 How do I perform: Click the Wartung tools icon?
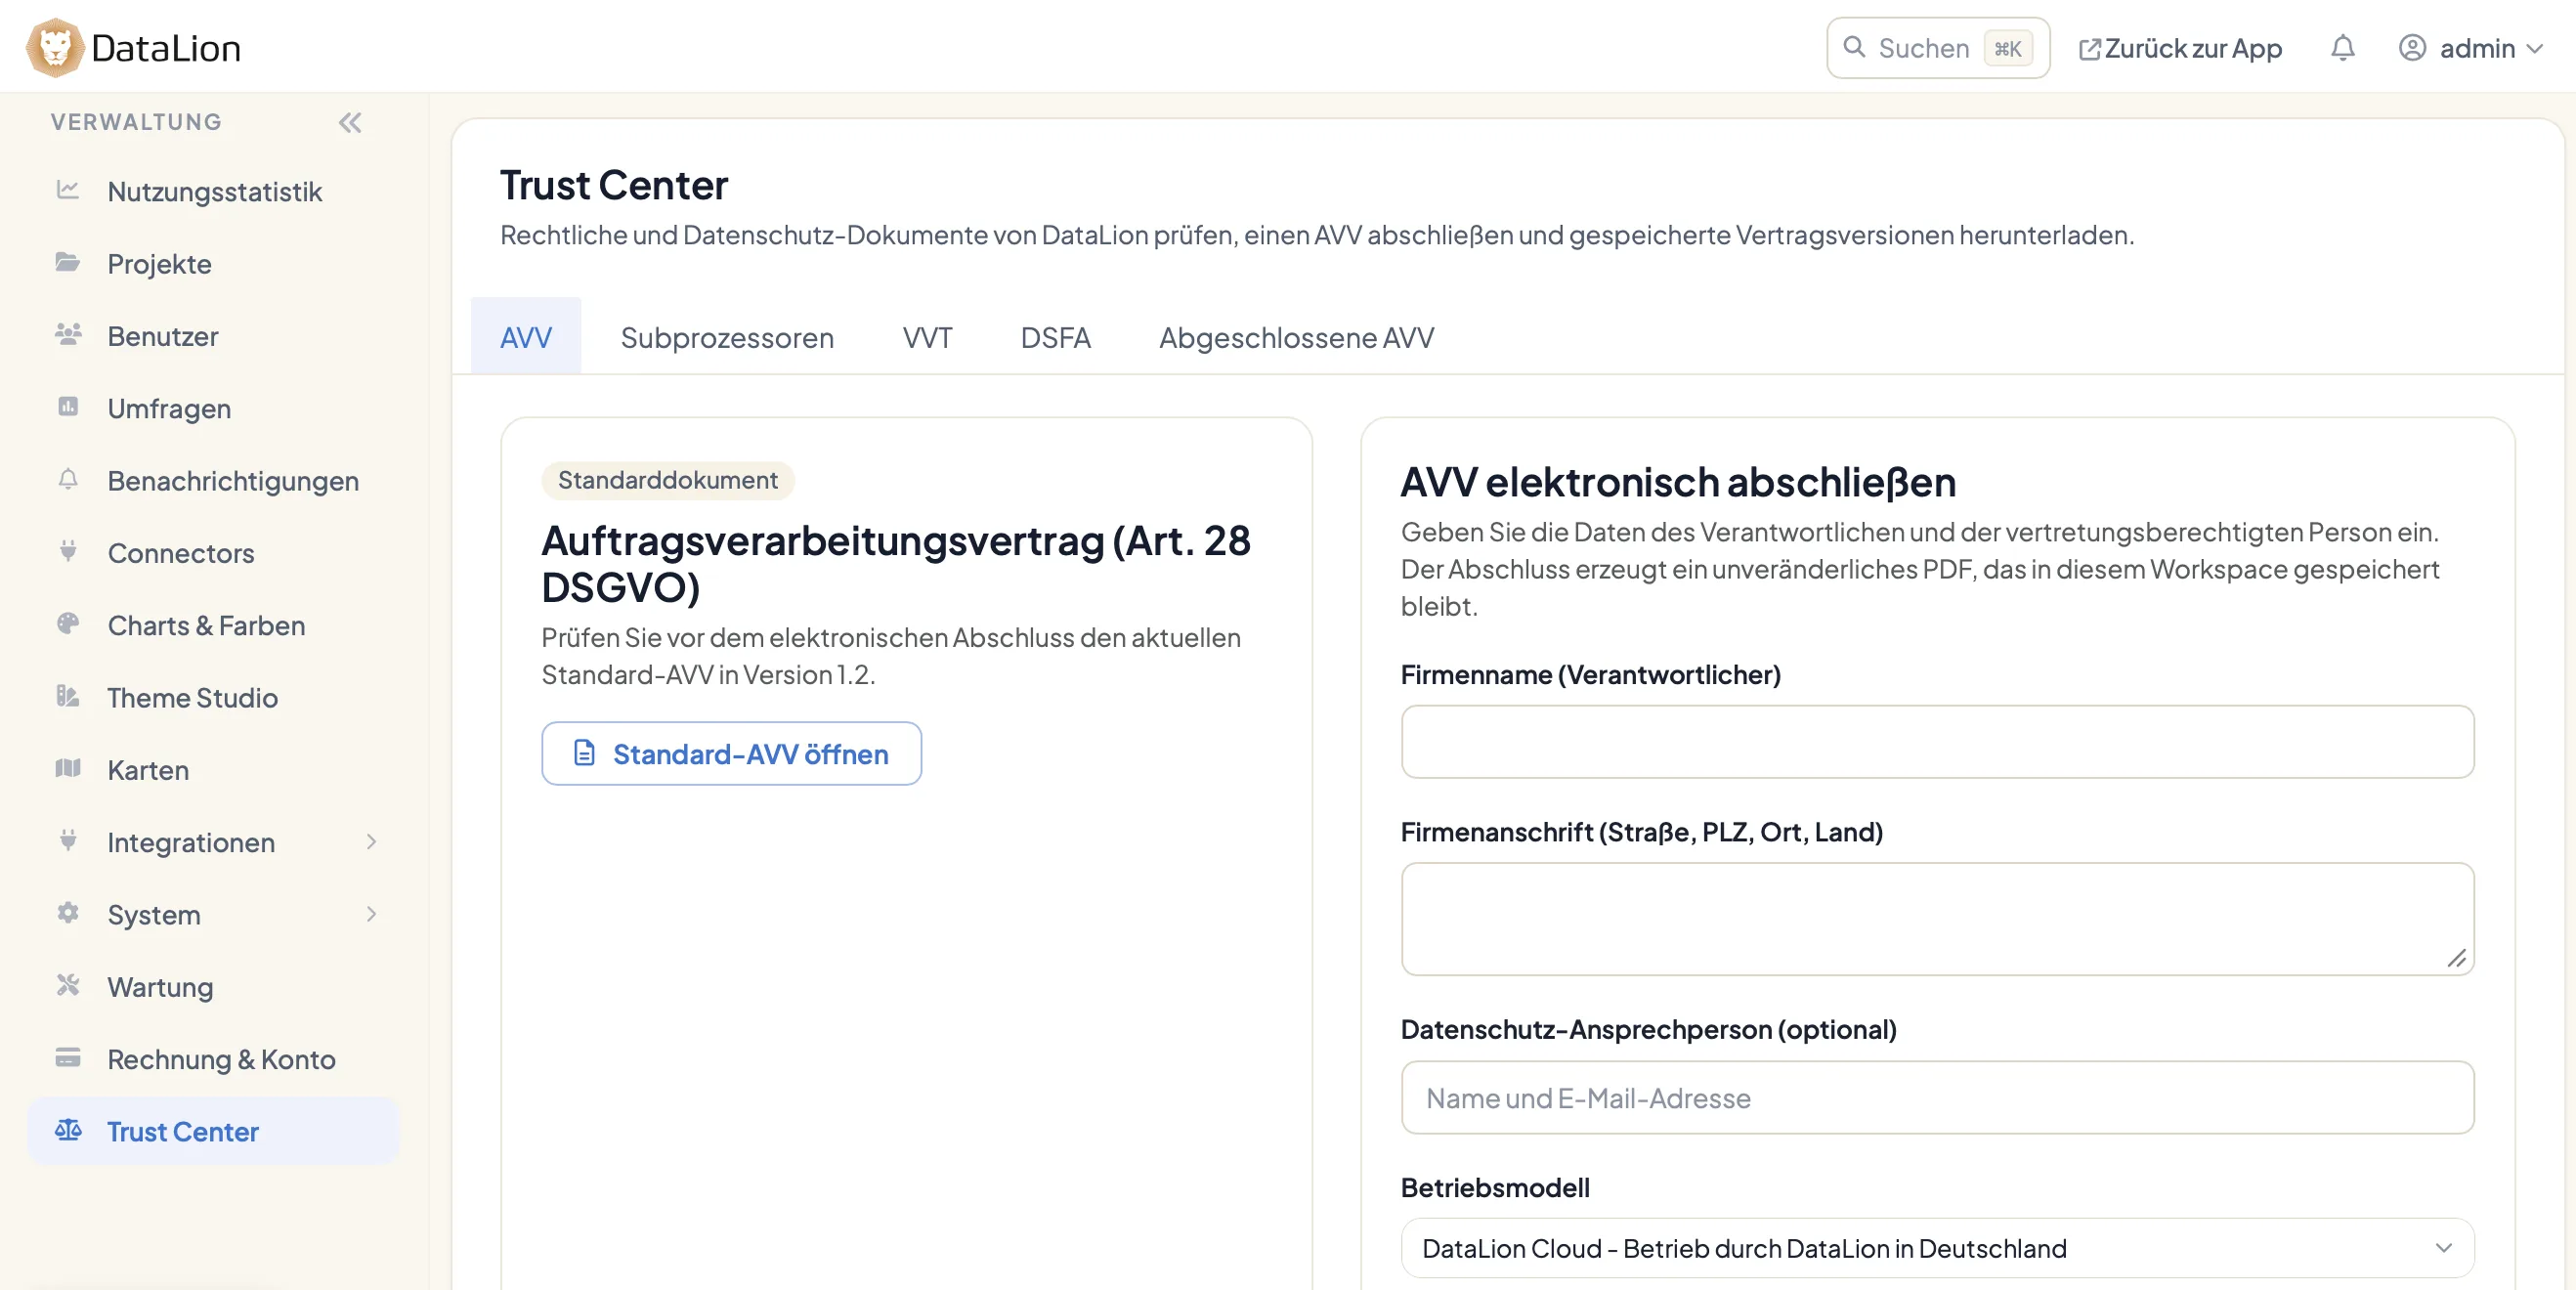click(x=68, y=985)
